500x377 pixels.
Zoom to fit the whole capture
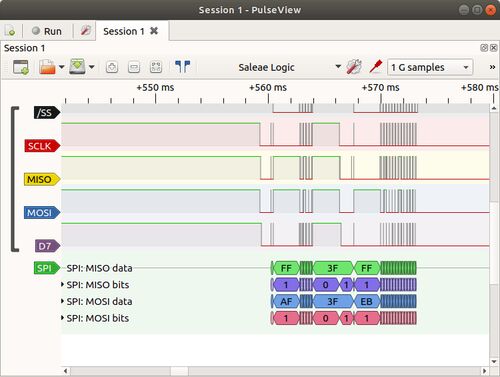pyautogui.click(x=156, y=67)
